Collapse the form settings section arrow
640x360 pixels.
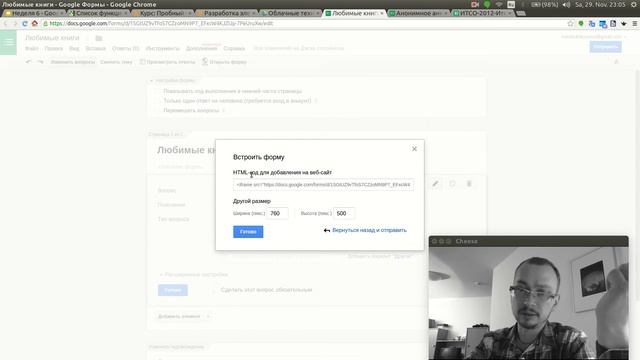point(151,81)
